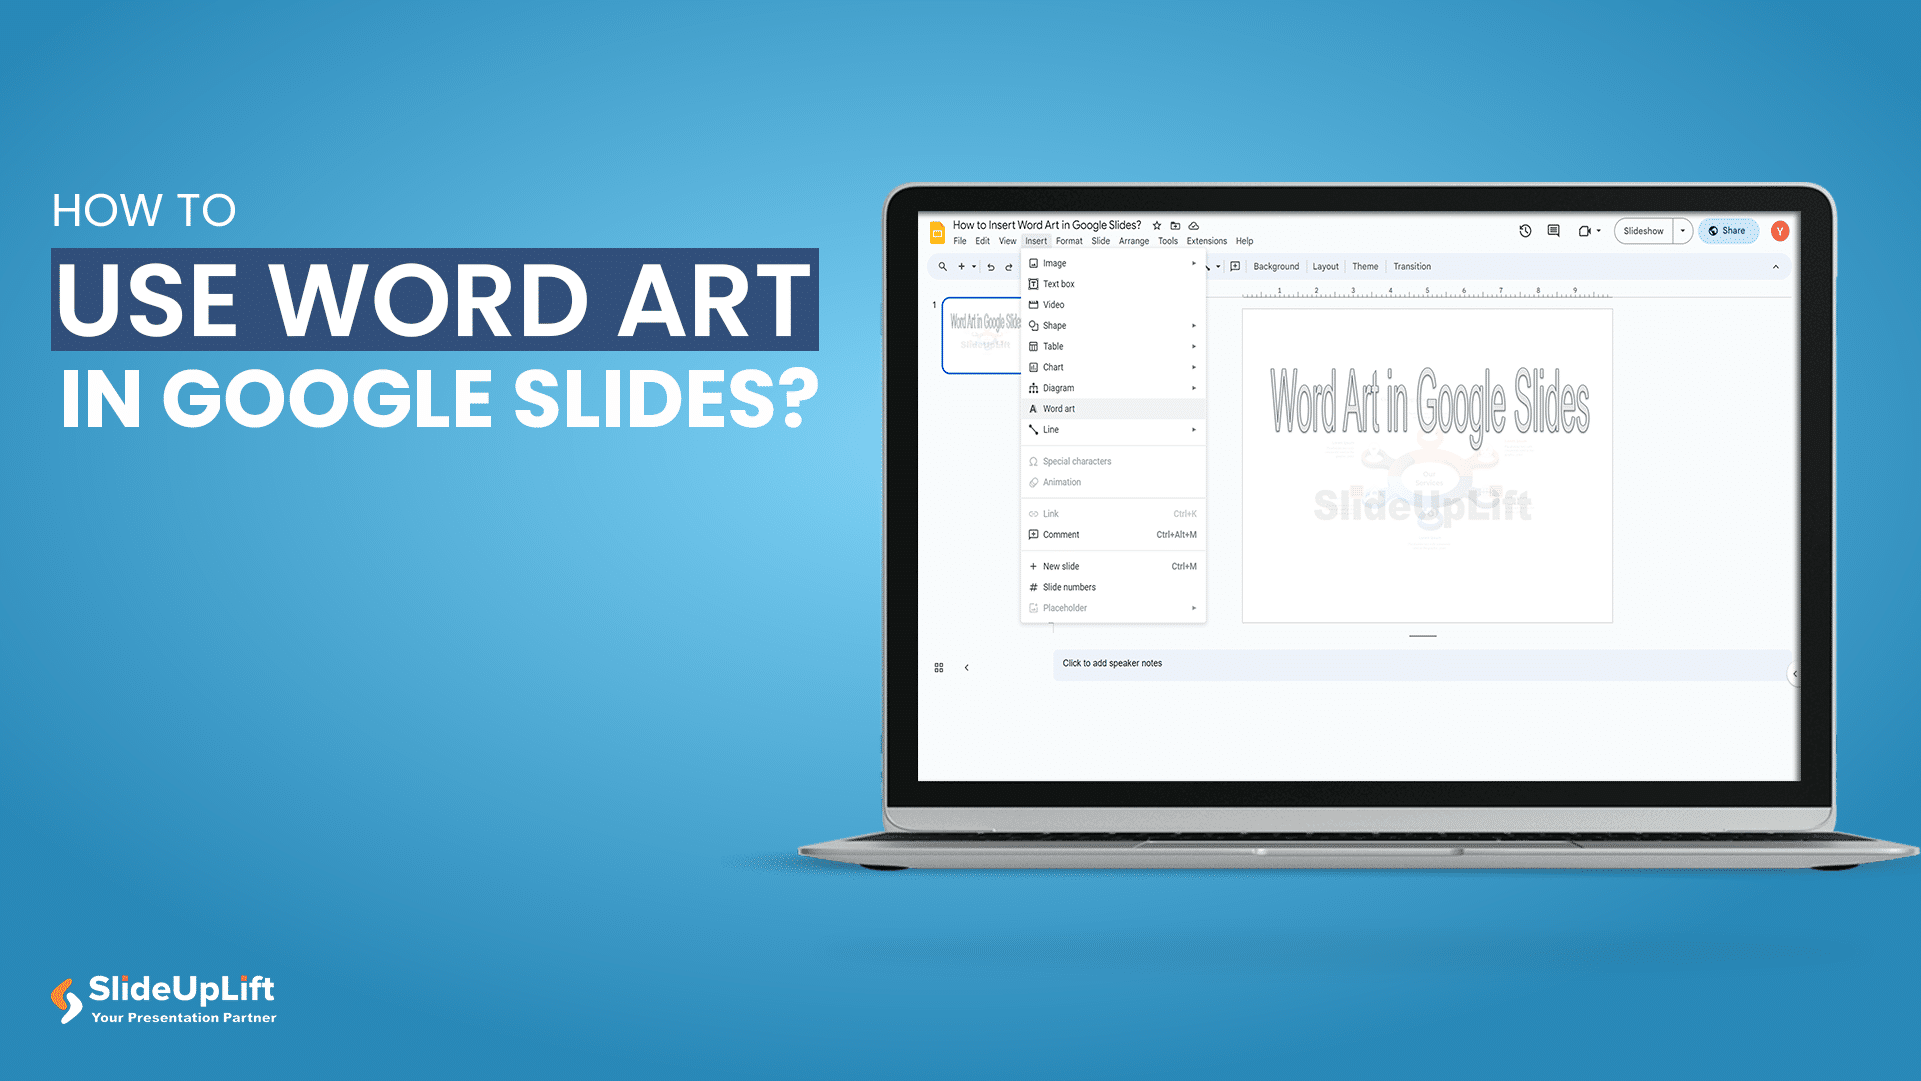The height and width of the screenshot is (1081, 1921).
Task: Toggle the Animation option
Action: [x=1061, y=482]
